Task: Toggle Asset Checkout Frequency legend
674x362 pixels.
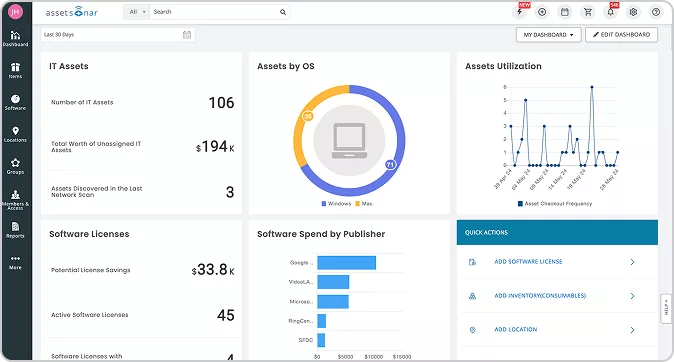Action: (555, 204)
